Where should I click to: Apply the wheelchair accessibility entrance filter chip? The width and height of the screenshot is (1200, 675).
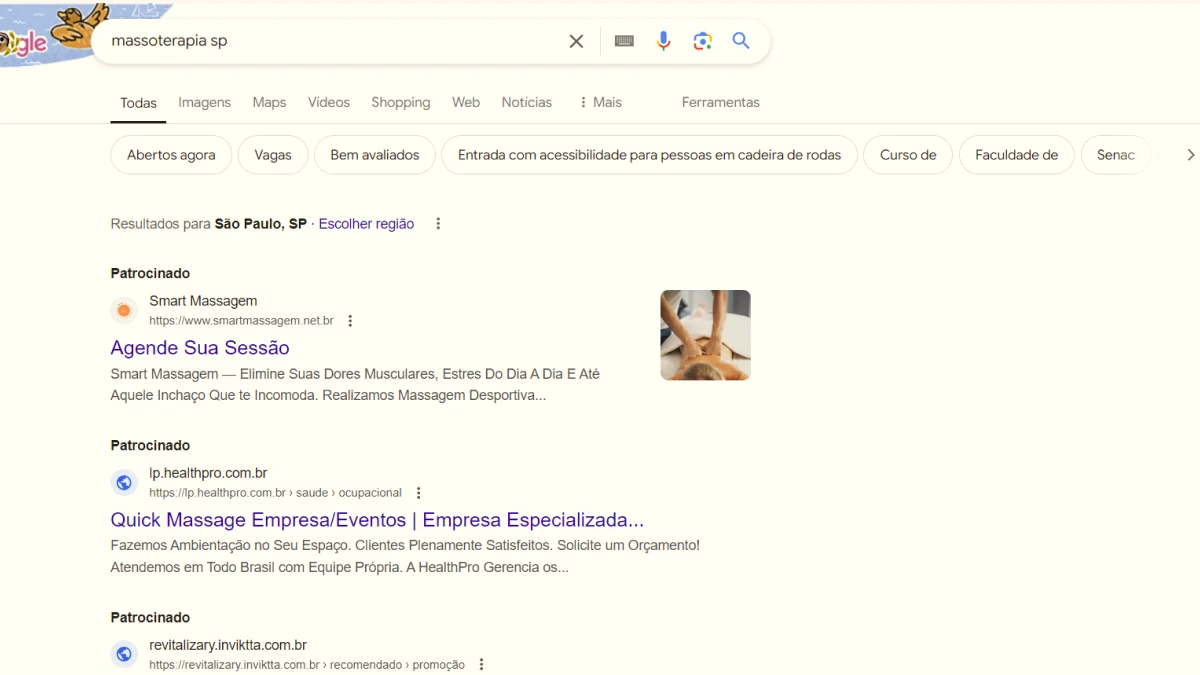tap(649, 155)
